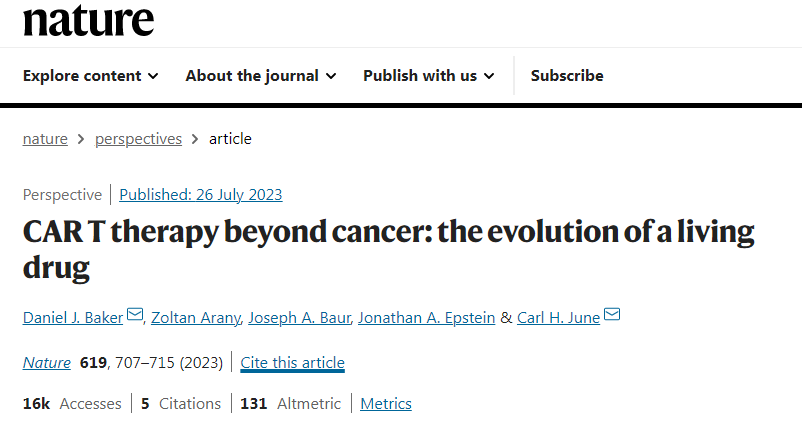Click the email icon beside Daniel J. Baker
This screenshot has width=802, height=443.
136,316
